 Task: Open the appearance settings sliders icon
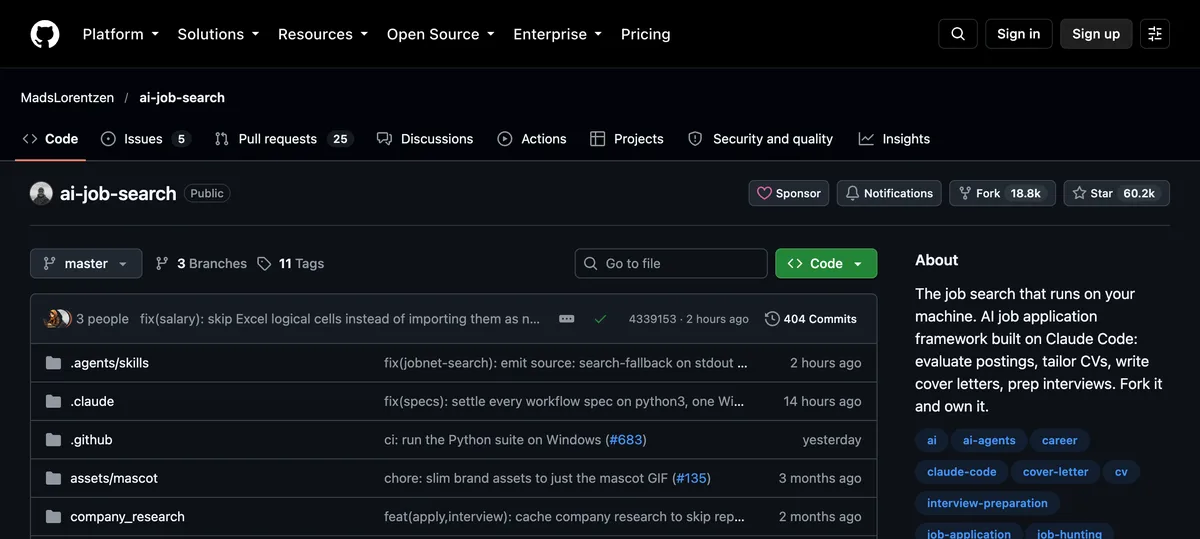[1155, 34]
